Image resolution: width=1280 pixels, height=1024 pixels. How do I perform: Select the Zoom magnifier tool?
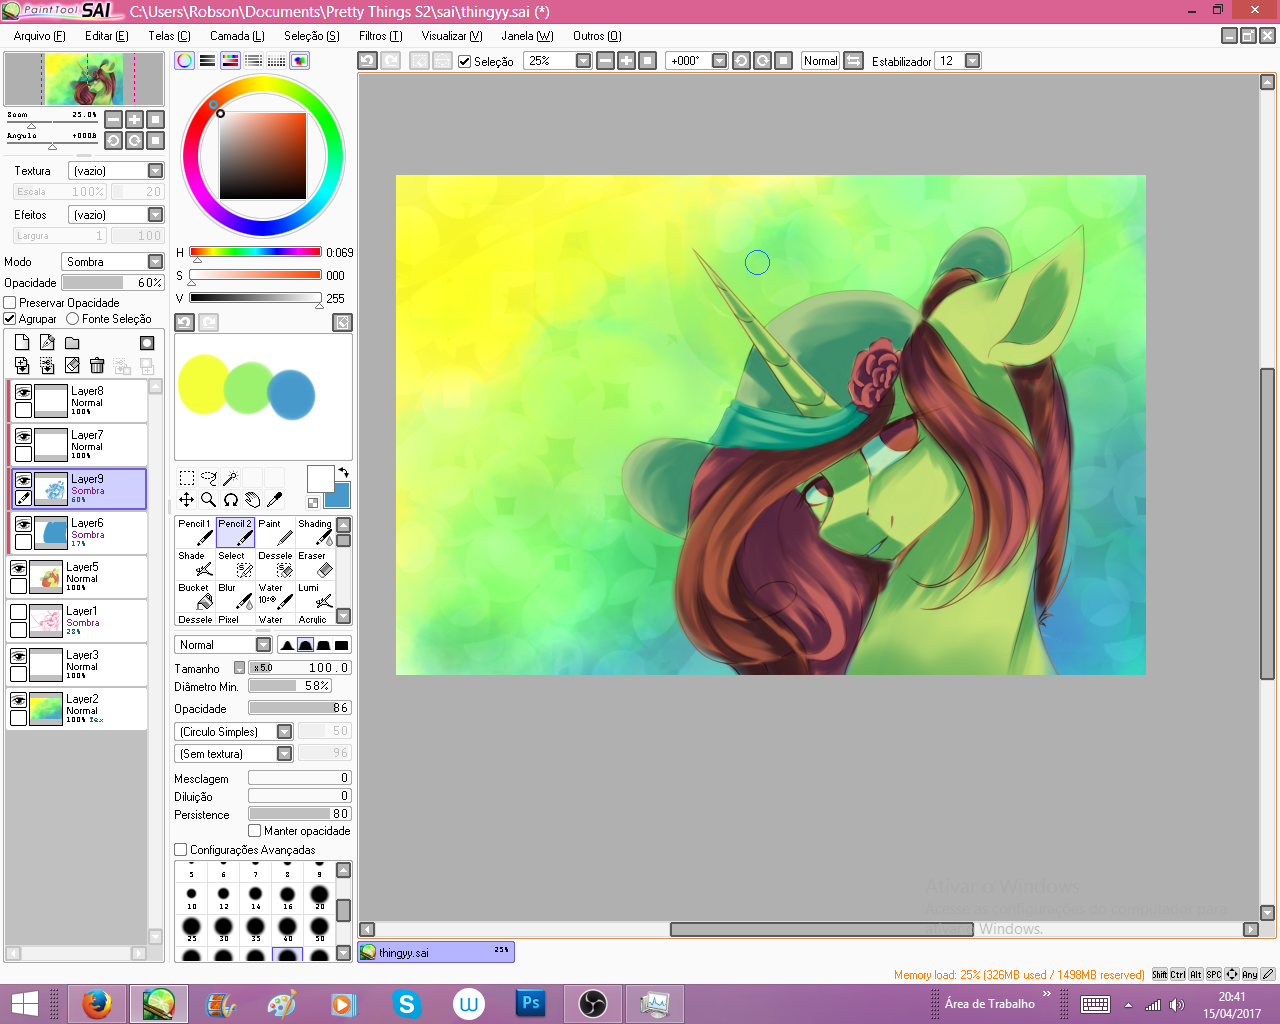tap(208, 499)
